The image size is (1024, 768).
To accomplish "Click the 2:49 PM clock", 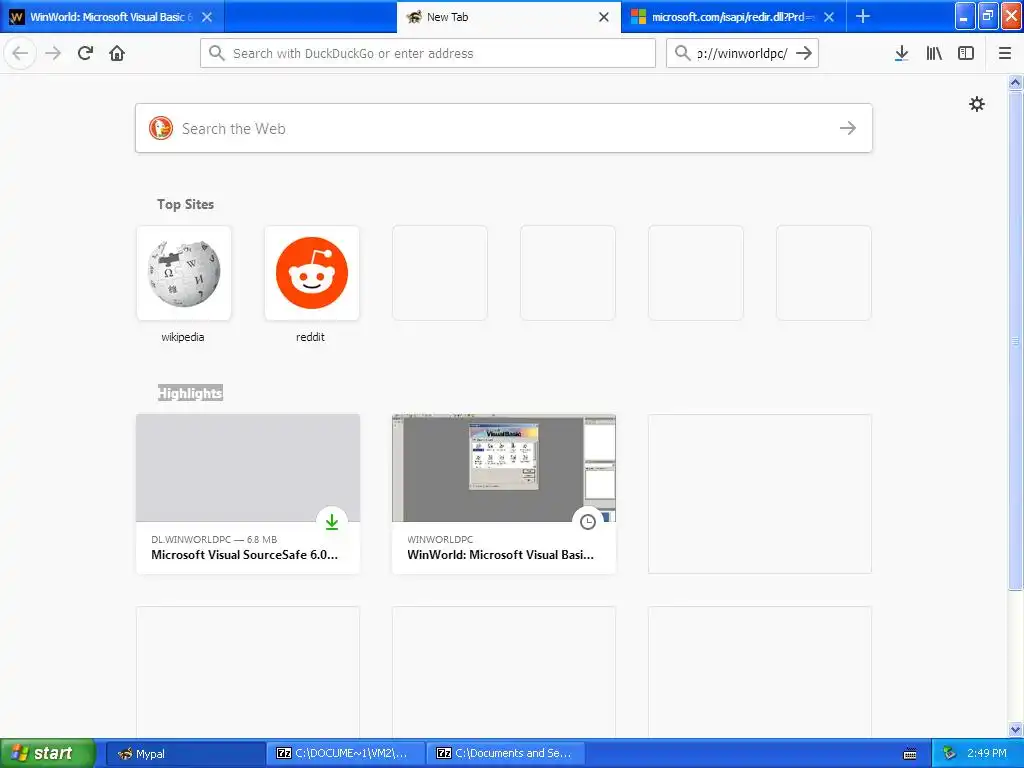I will pyautogui.click(x=987, y=753).
